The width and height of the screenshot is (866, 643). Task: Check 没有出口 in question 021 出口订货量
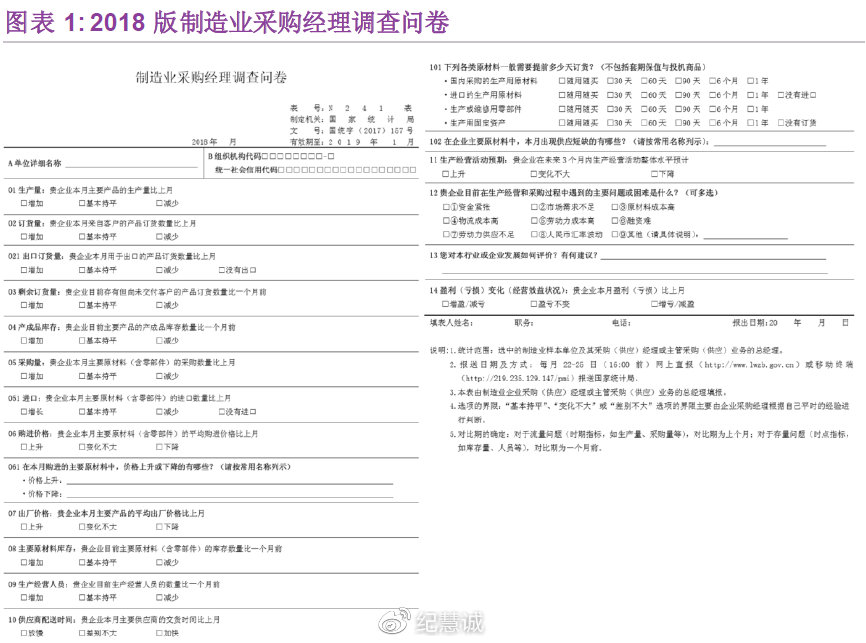click(x=222, y=270)
